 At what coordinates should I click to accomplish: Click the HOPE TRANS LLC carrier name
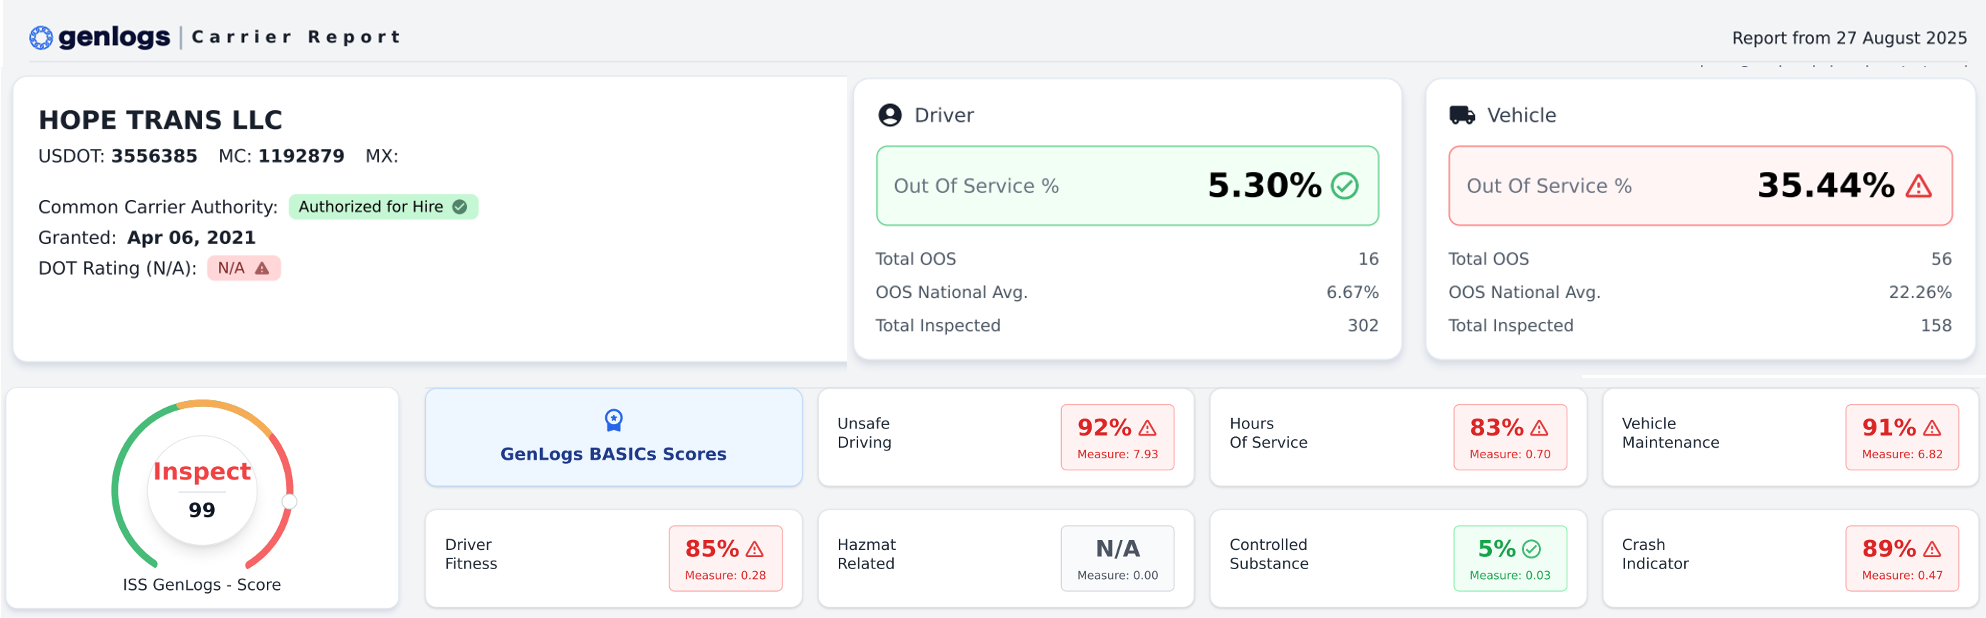click(160, 120)
